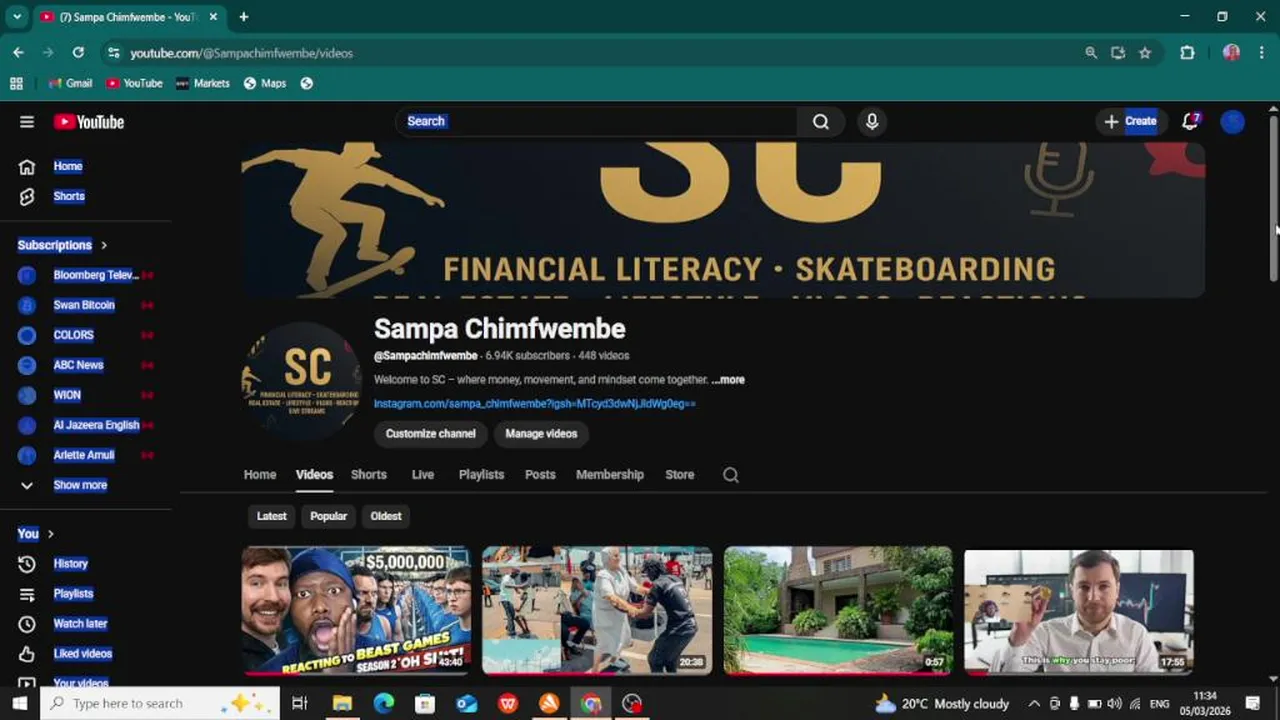Open the Store tab
Screen dimensions: 1280x720
click(x=680, y=475)
